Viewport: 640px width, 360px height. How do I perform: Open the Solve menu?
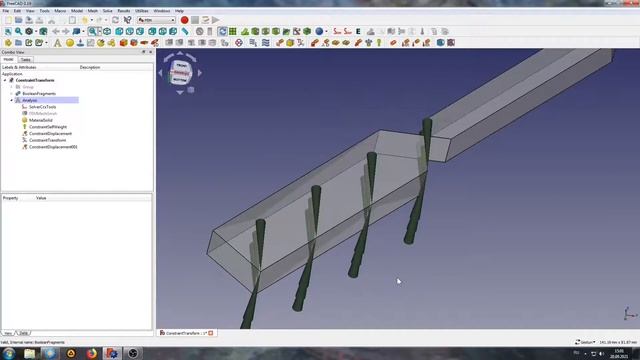[107, 11]
